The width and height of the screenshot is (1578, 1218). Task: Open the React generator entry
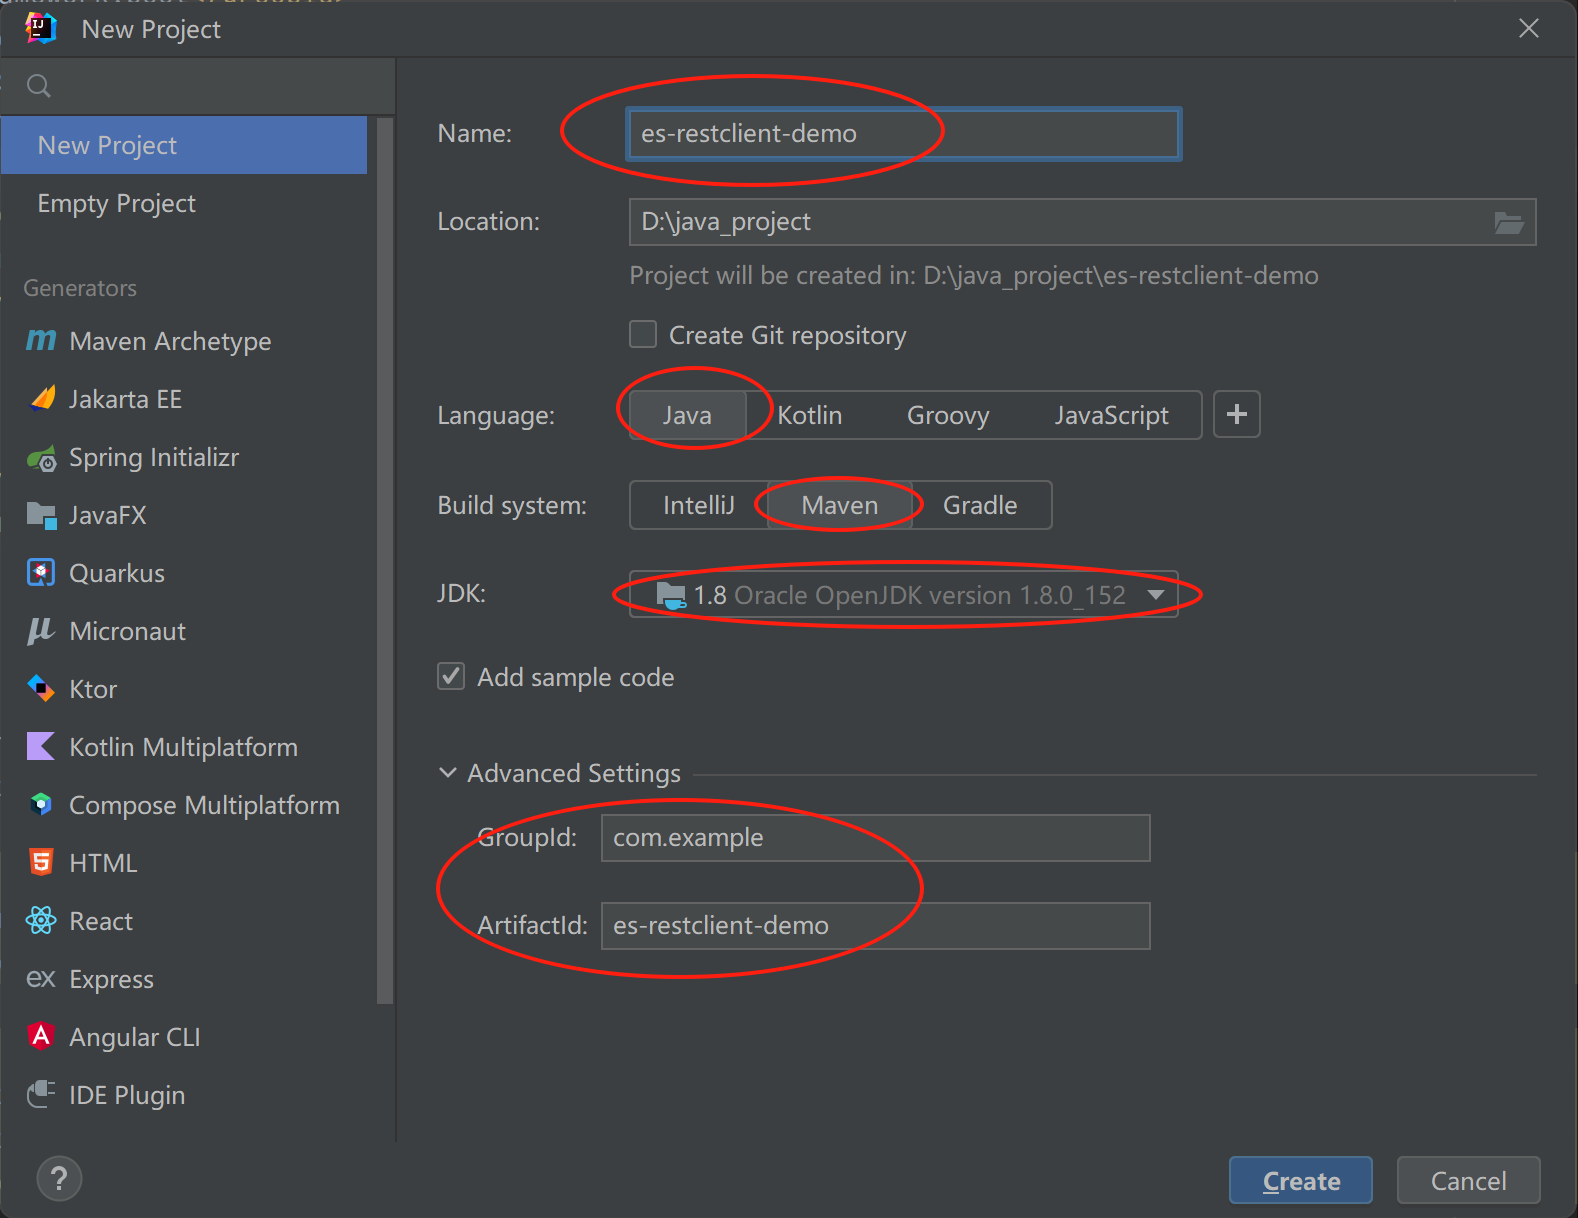click(184, 921)
